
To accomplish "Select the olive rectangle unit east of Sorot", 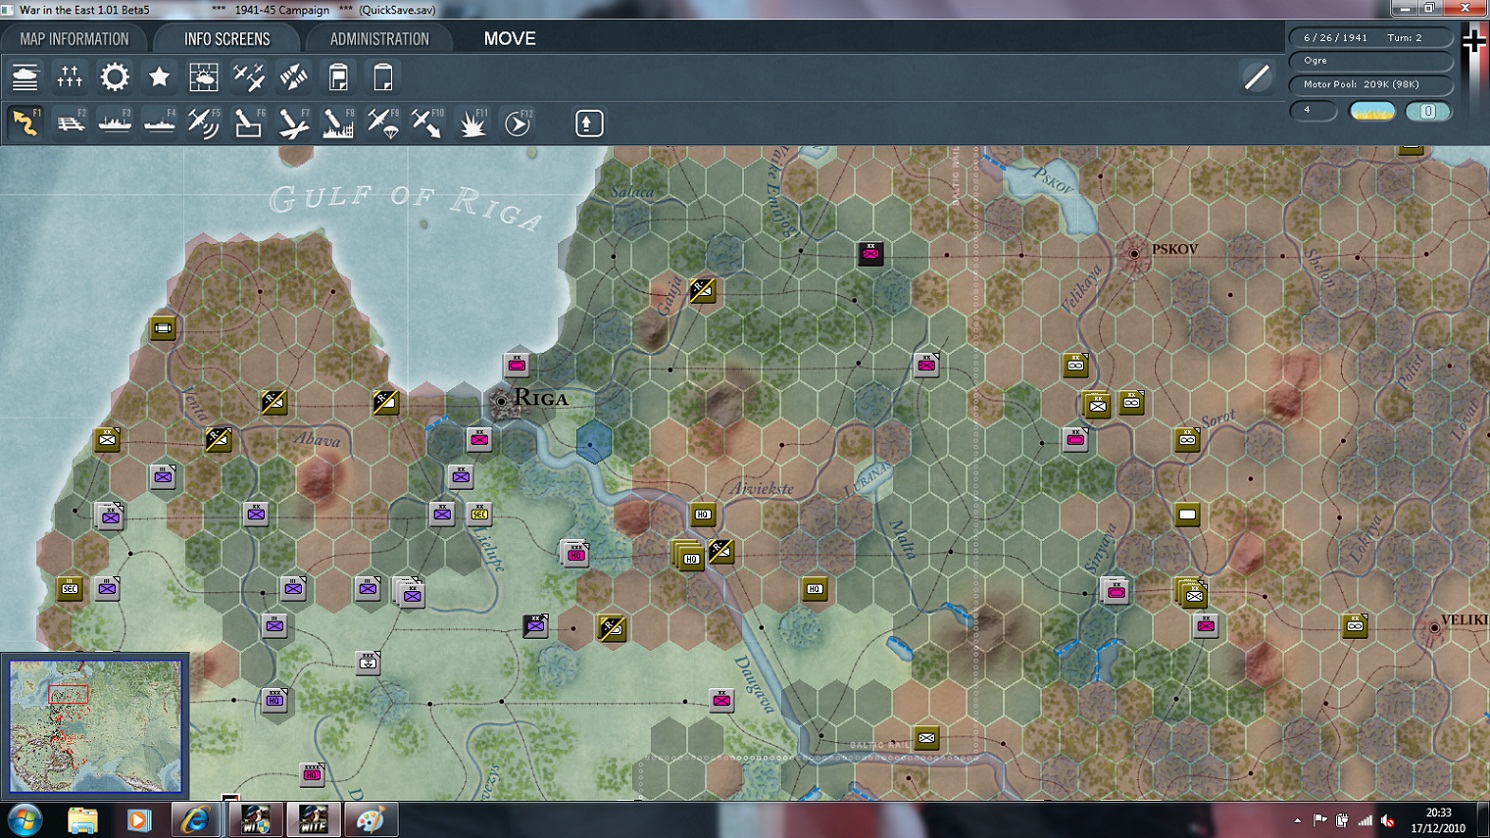I will click(x=1187, y=514).
